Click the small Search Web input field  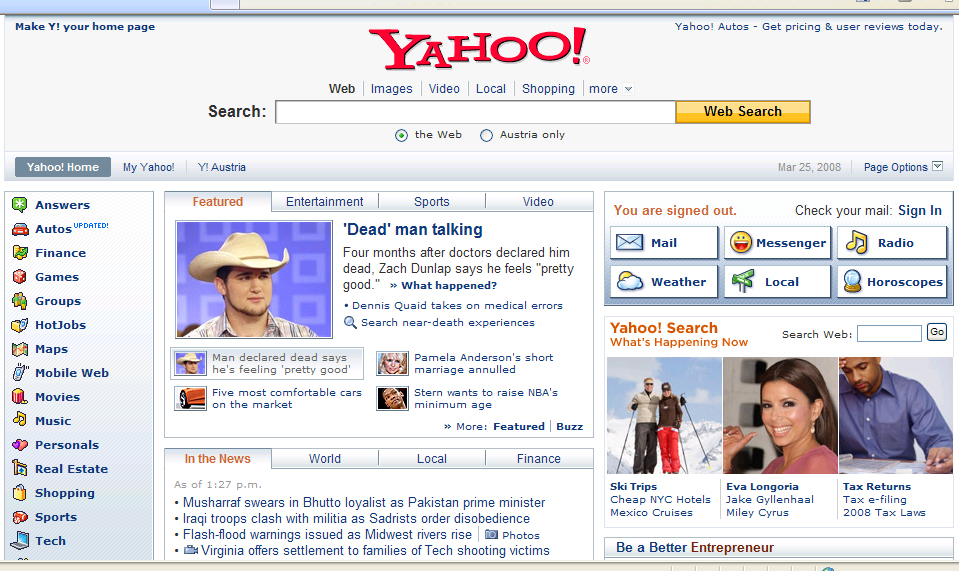tap(889, 333)
